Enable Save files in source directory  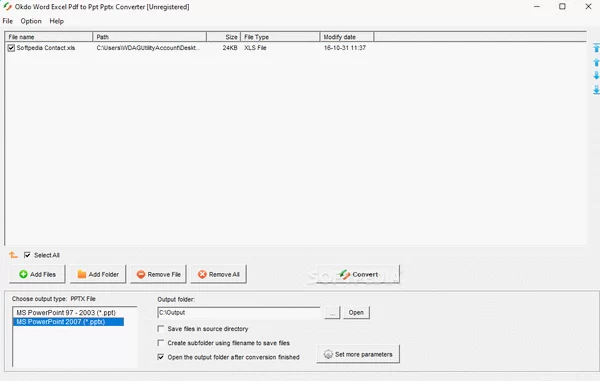point(161,329)
